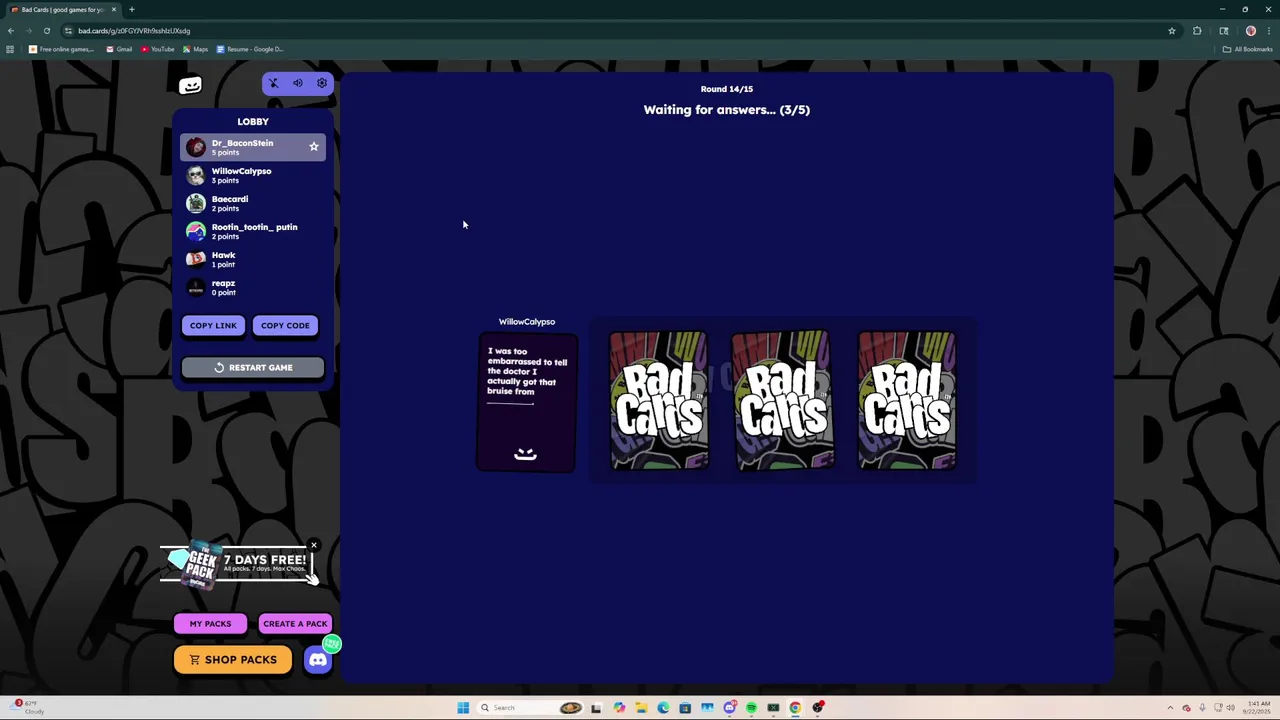The height and width of the screenshot is (720, 1280).
Task: Open the apps grid in bookmarks bar
Action: point(10,49)
